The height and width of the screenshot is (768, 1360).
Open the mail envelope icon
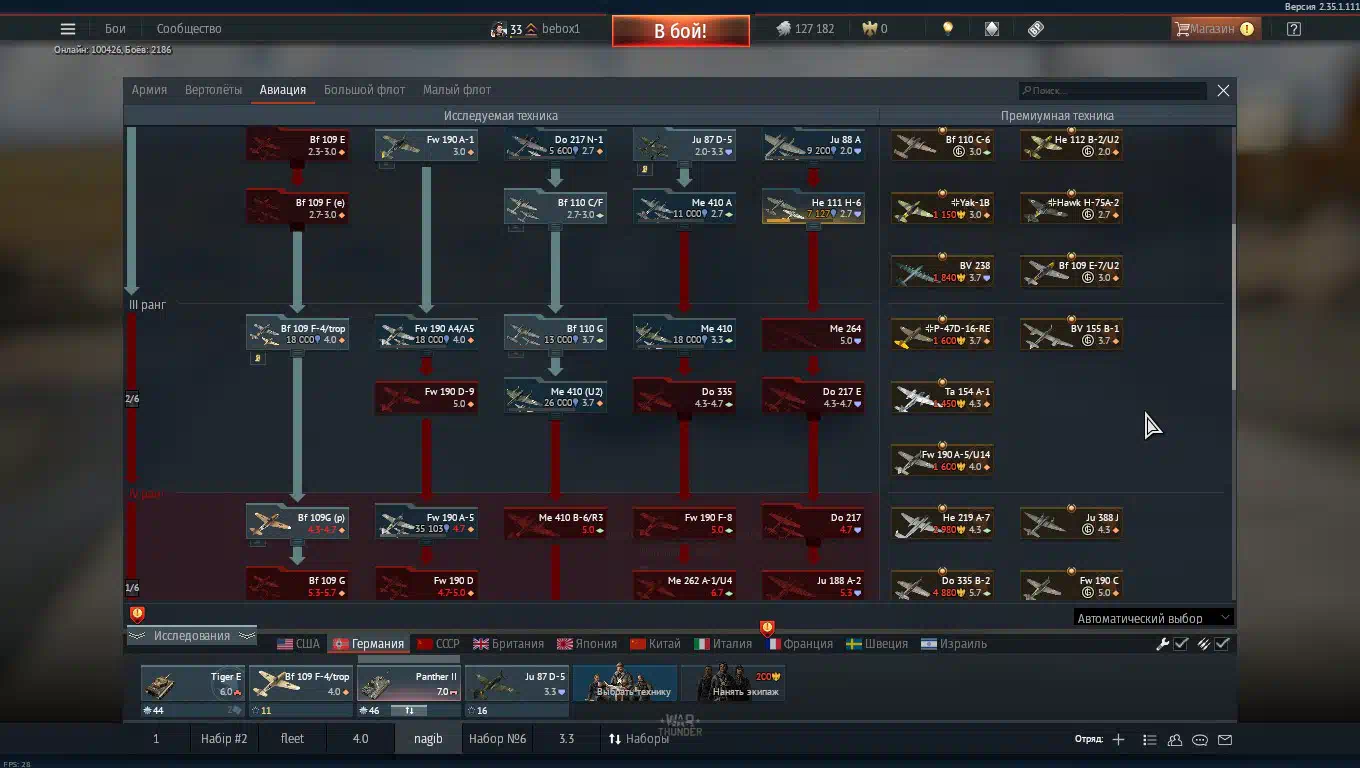tap(1225, 740)
